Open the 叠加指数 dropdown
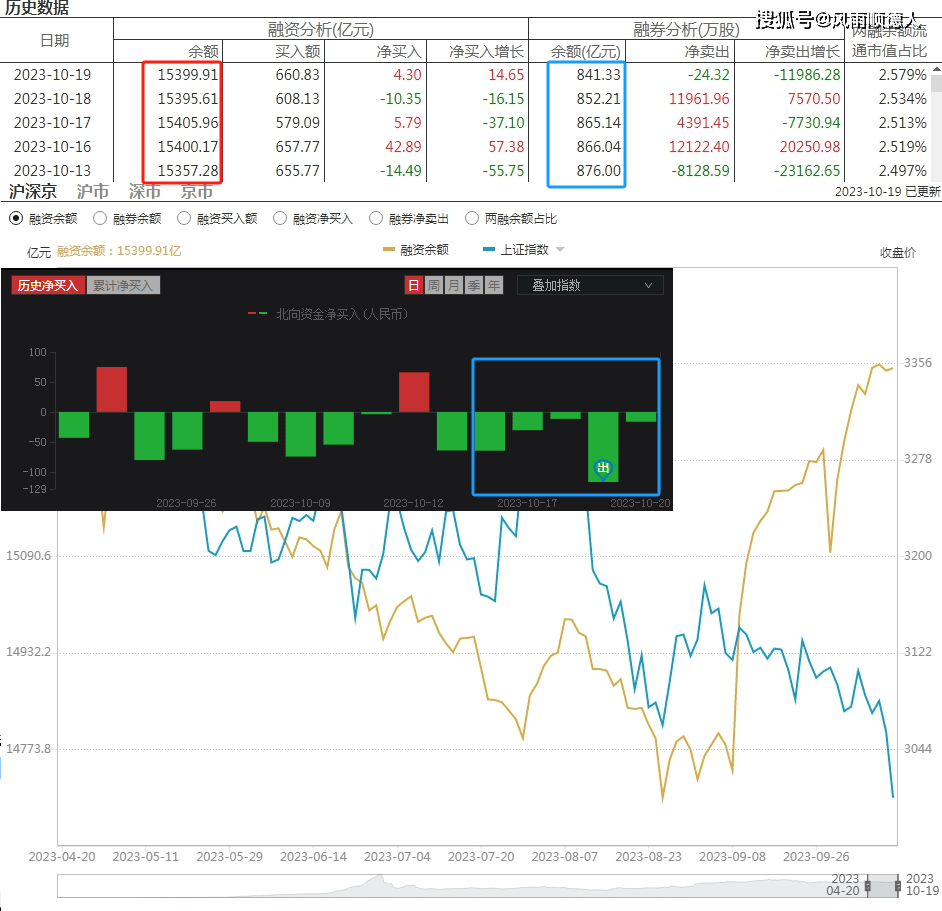942x911 pixels. (x=590, y=285)
